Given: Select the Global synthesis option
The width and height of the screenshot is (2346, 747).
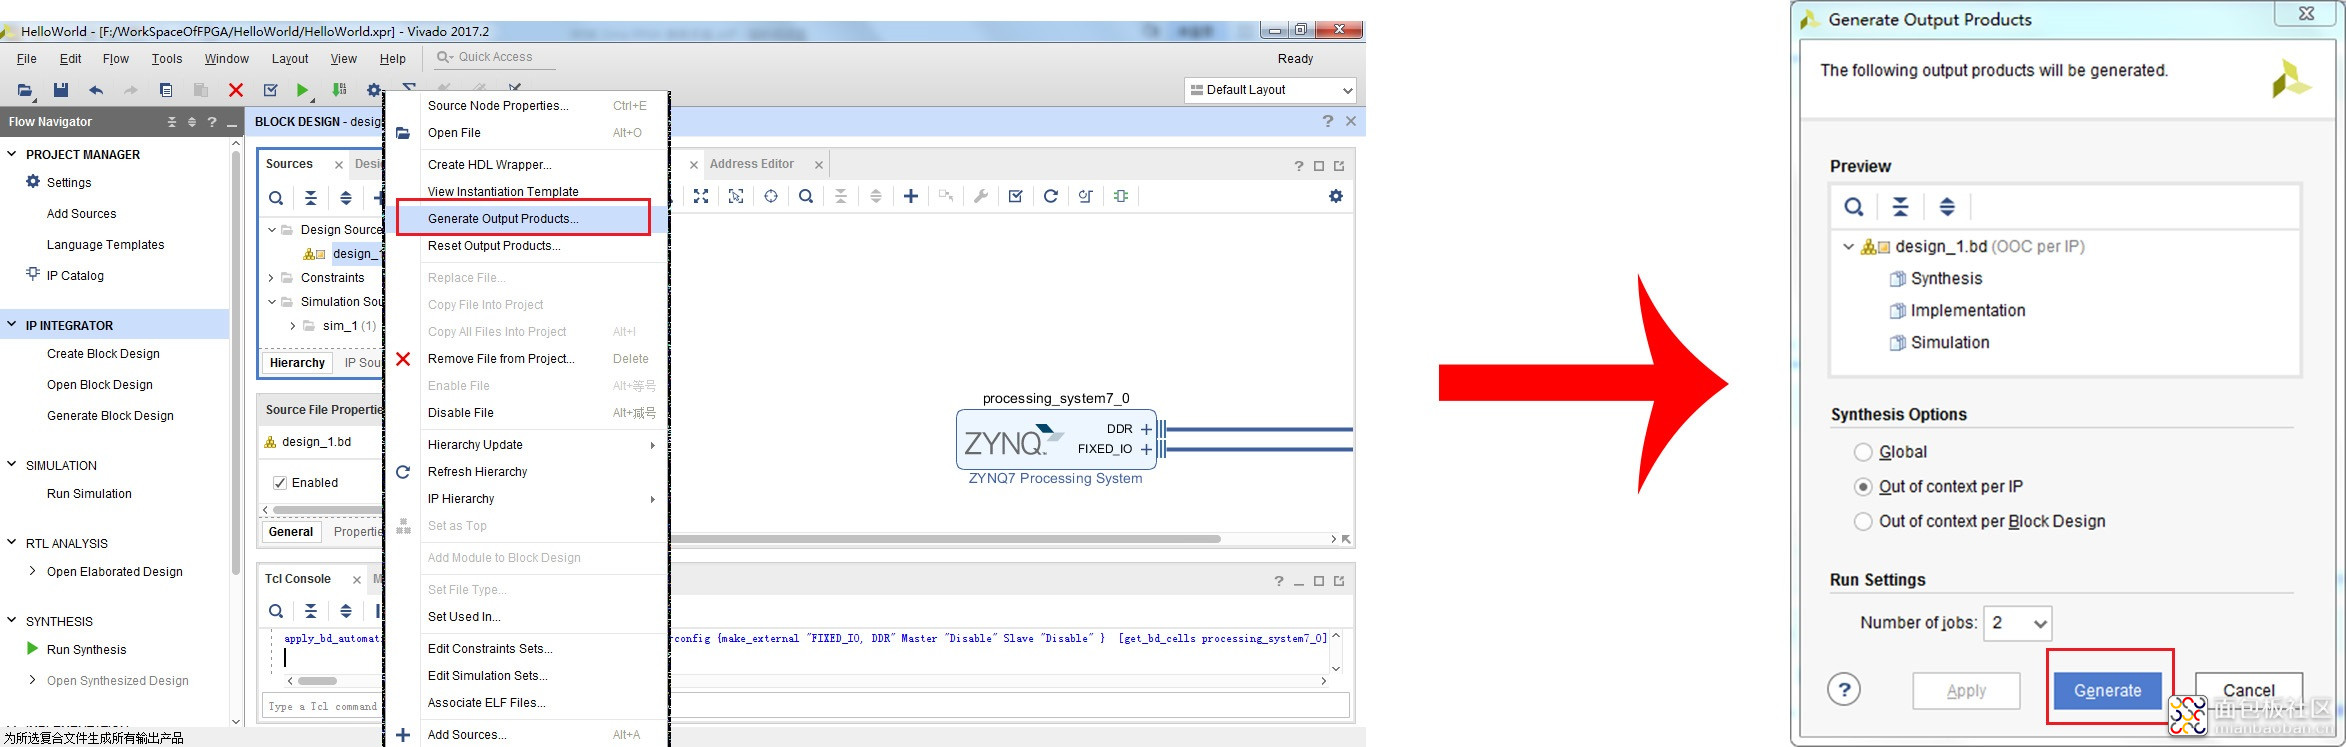Looking at the screenshot, I should pyautogui.click(x=1863, y=452).
